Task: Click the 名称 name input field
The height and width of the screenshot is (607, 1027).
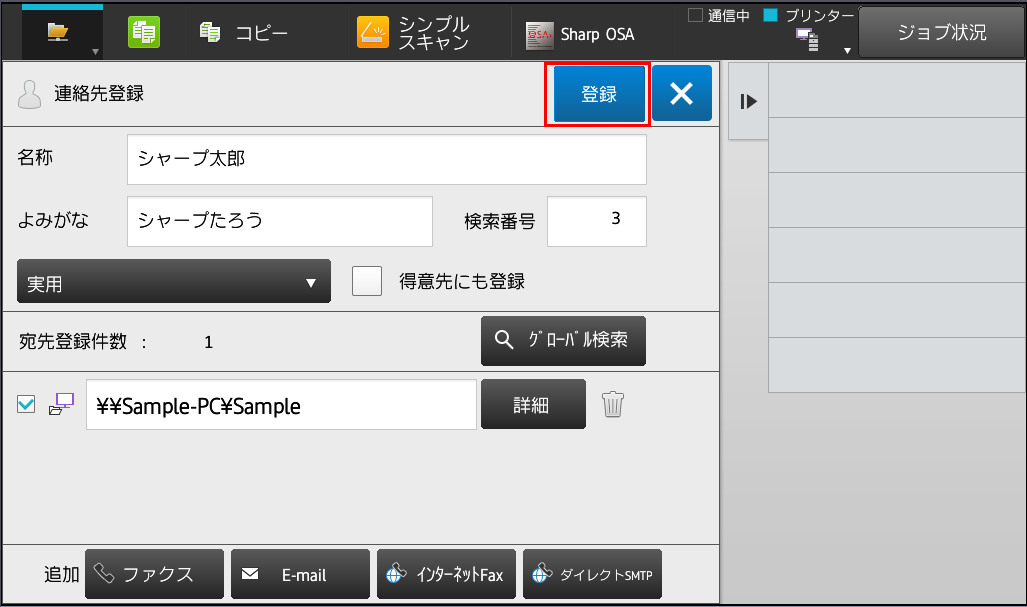Action: point(386,160)
